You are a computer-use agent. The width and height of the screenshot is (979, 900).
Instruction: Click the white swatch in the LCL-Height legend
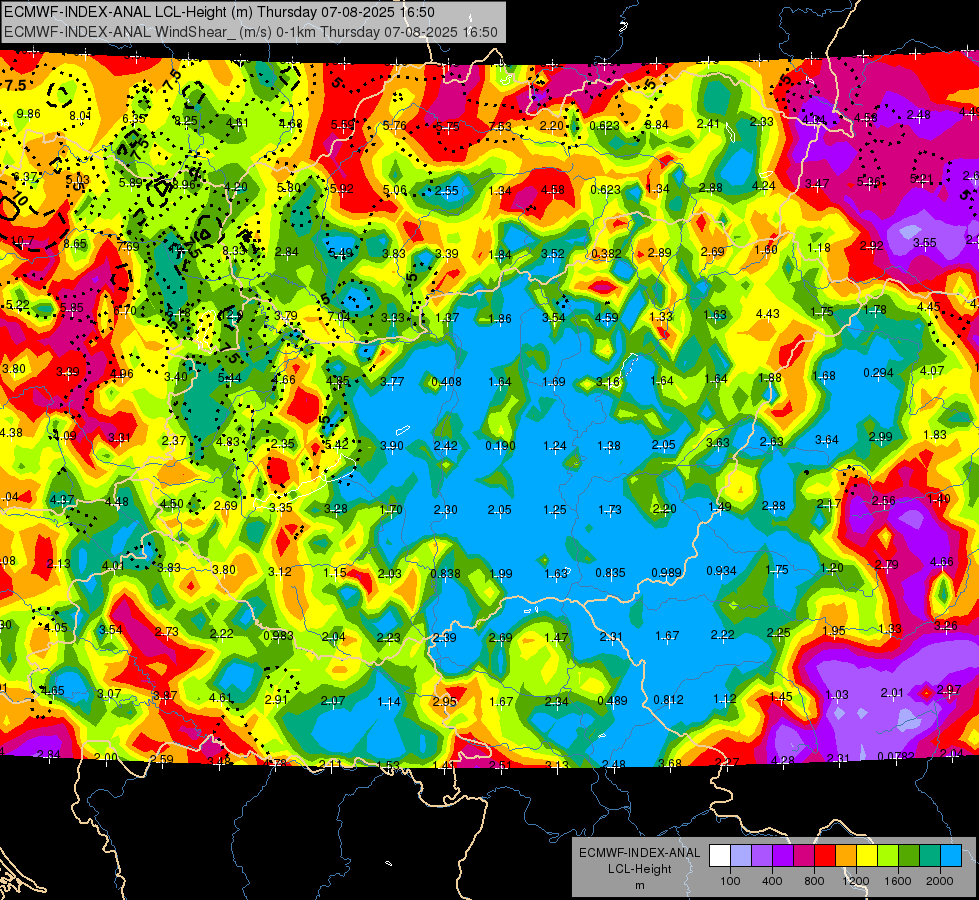coord(720,856)
